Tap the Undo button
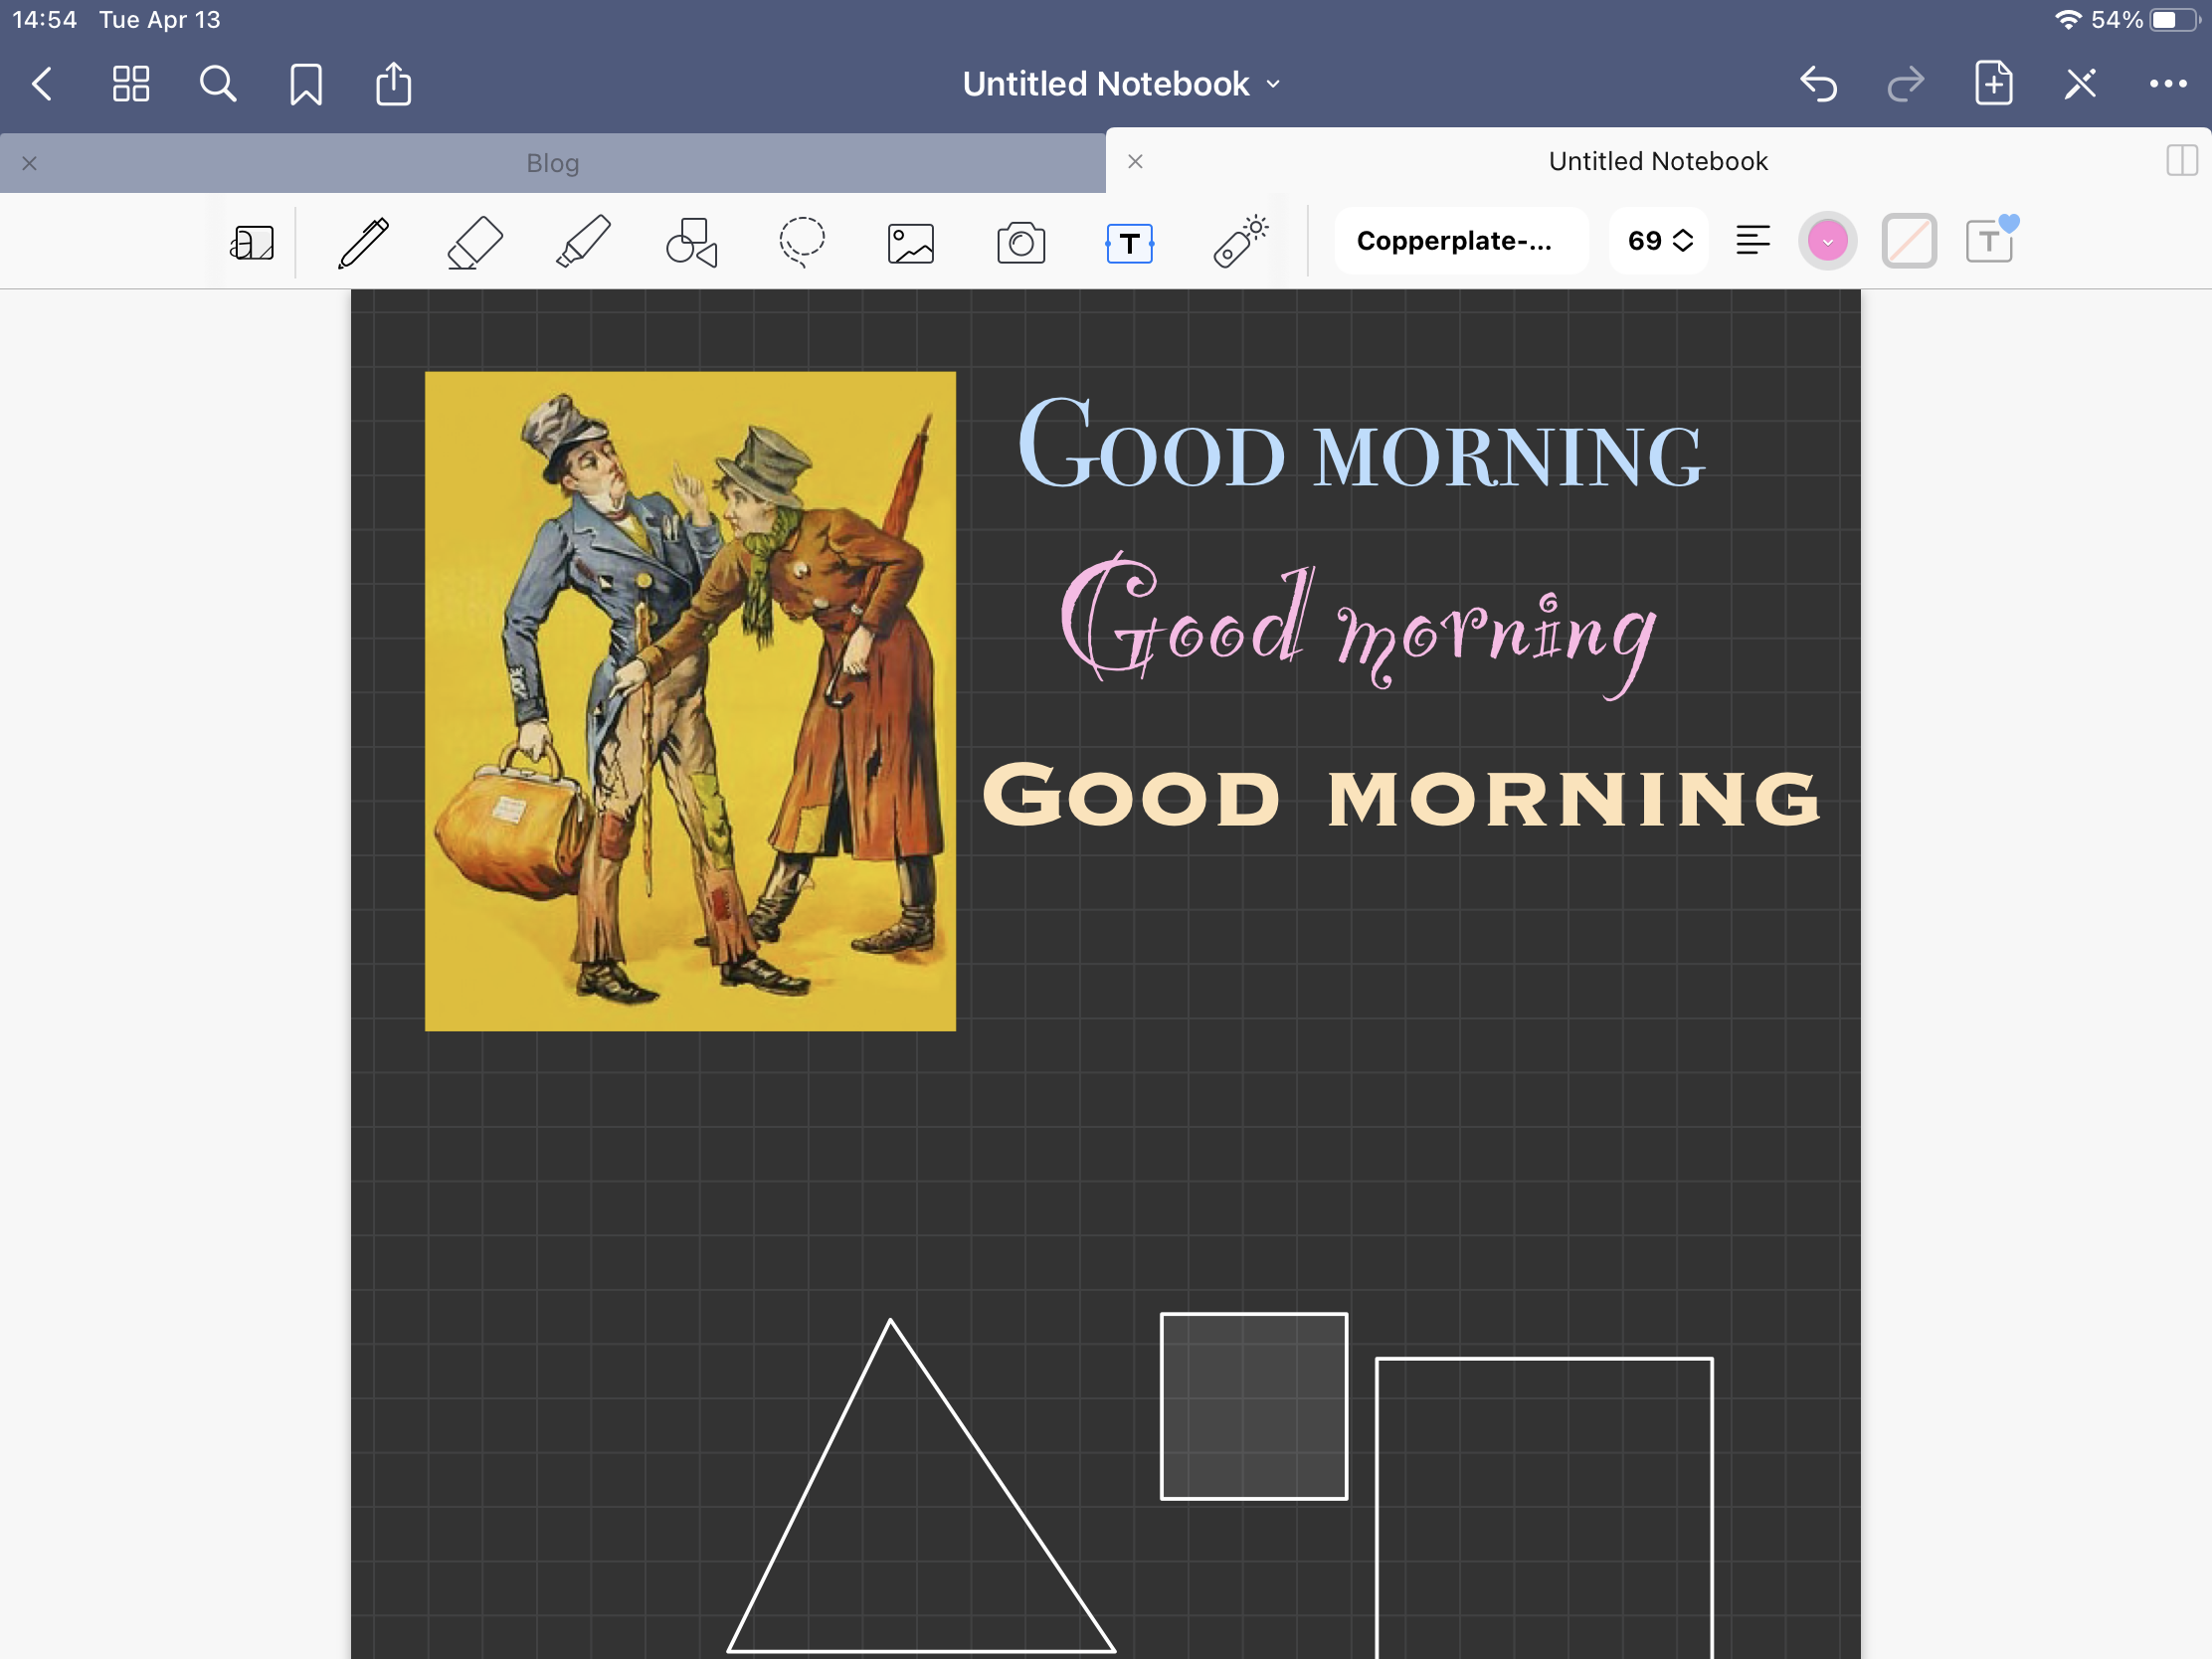The image size is (2212, 1659). point(1818,84)
